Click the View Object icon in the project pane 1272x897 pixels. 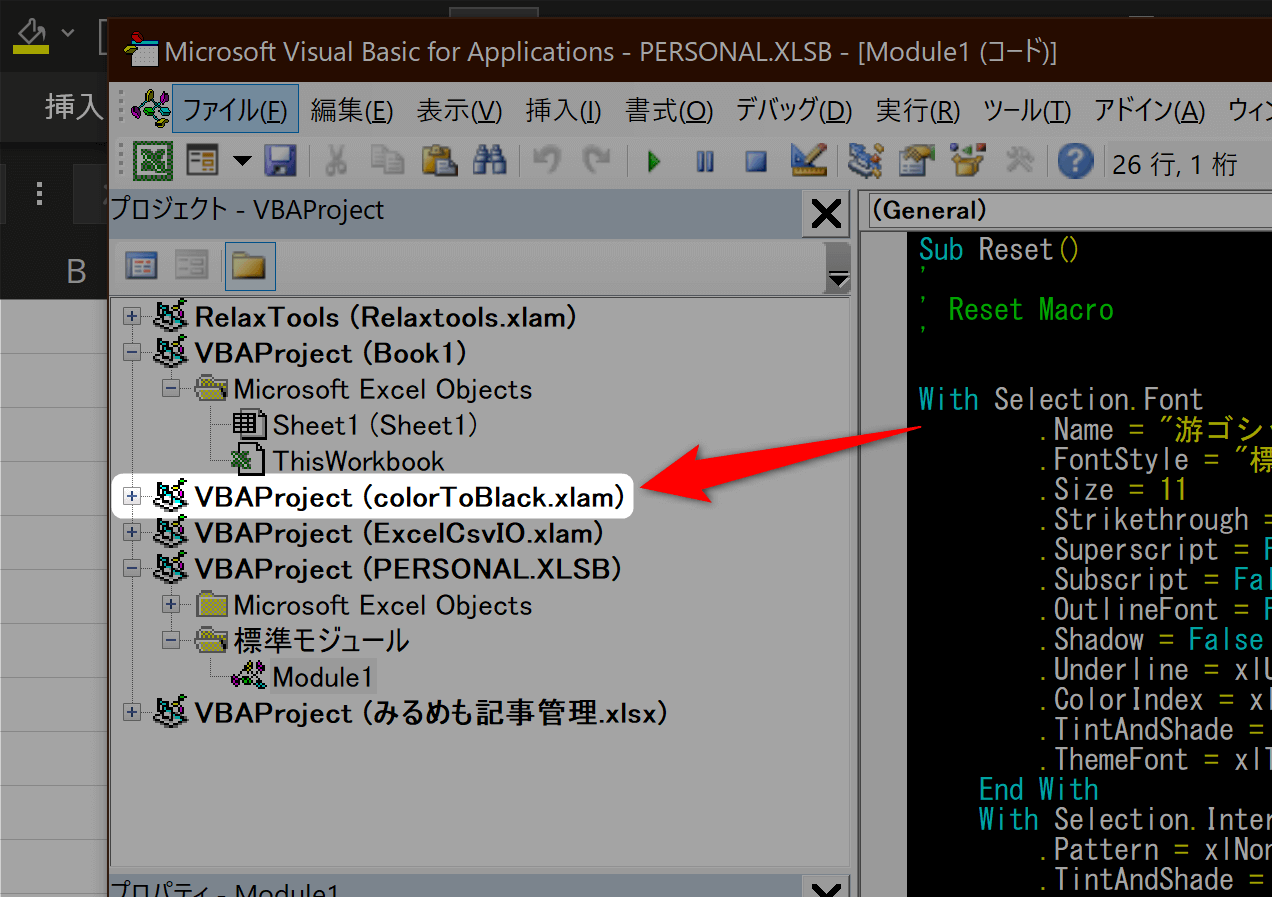191,266
